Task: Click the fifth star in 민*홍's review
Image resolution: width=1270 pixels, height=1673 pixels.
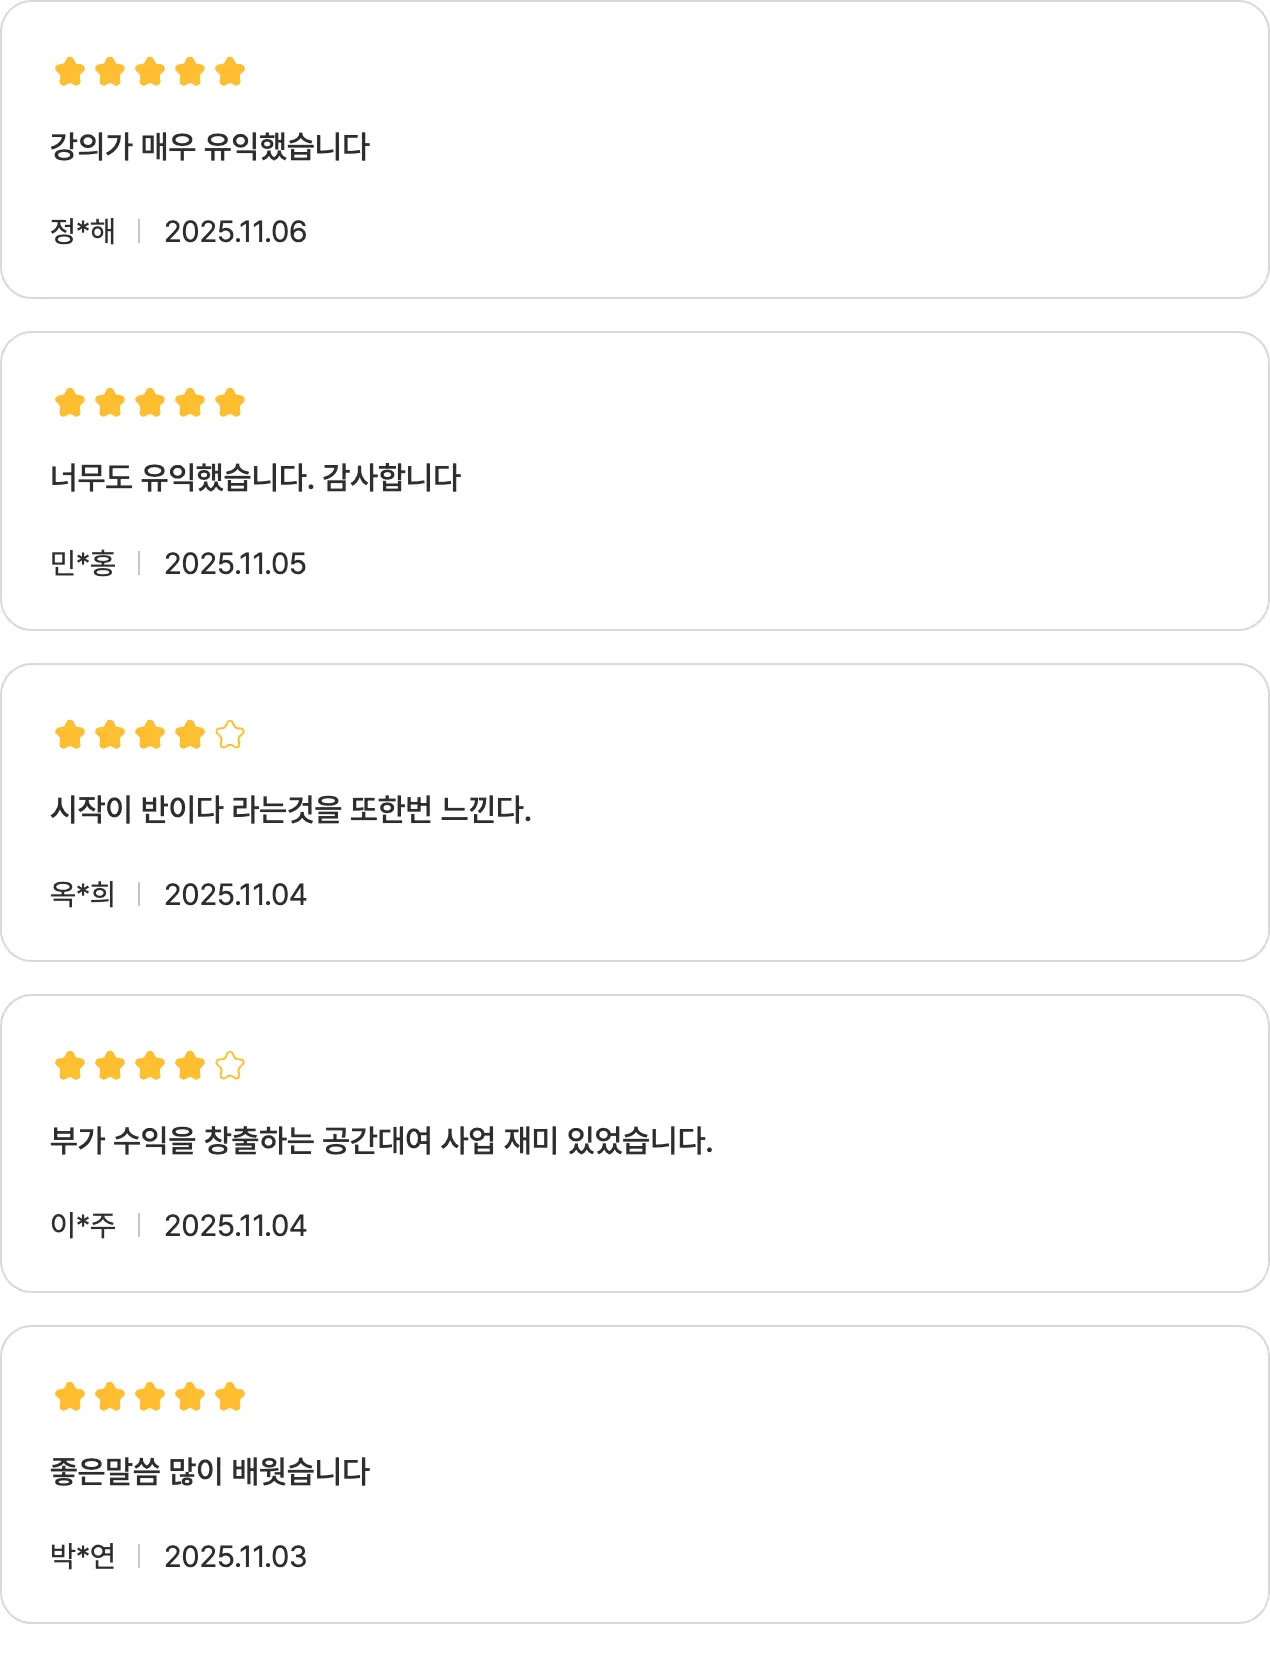Action: [230, 403]
